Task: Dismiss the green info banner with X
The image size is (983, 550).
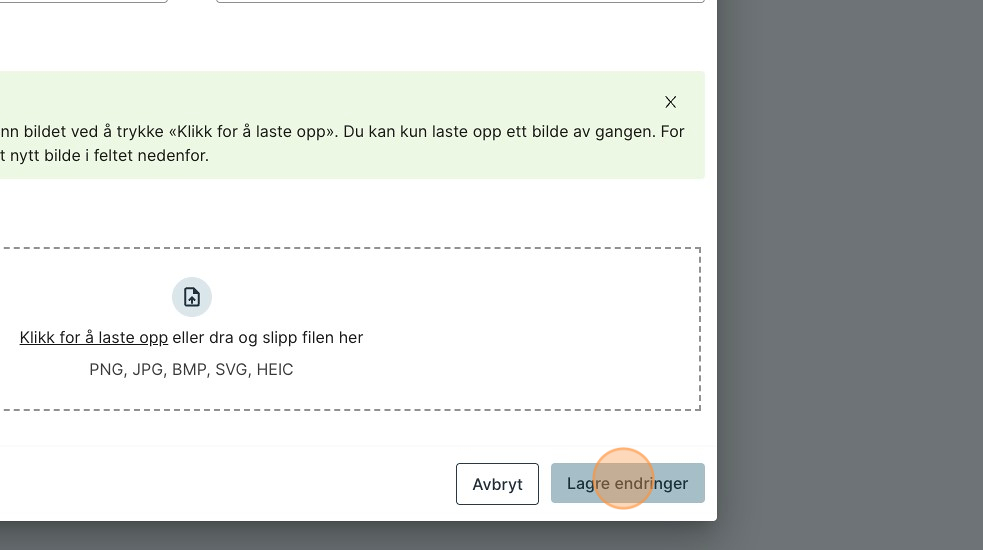Action: [x=670, y=102]
